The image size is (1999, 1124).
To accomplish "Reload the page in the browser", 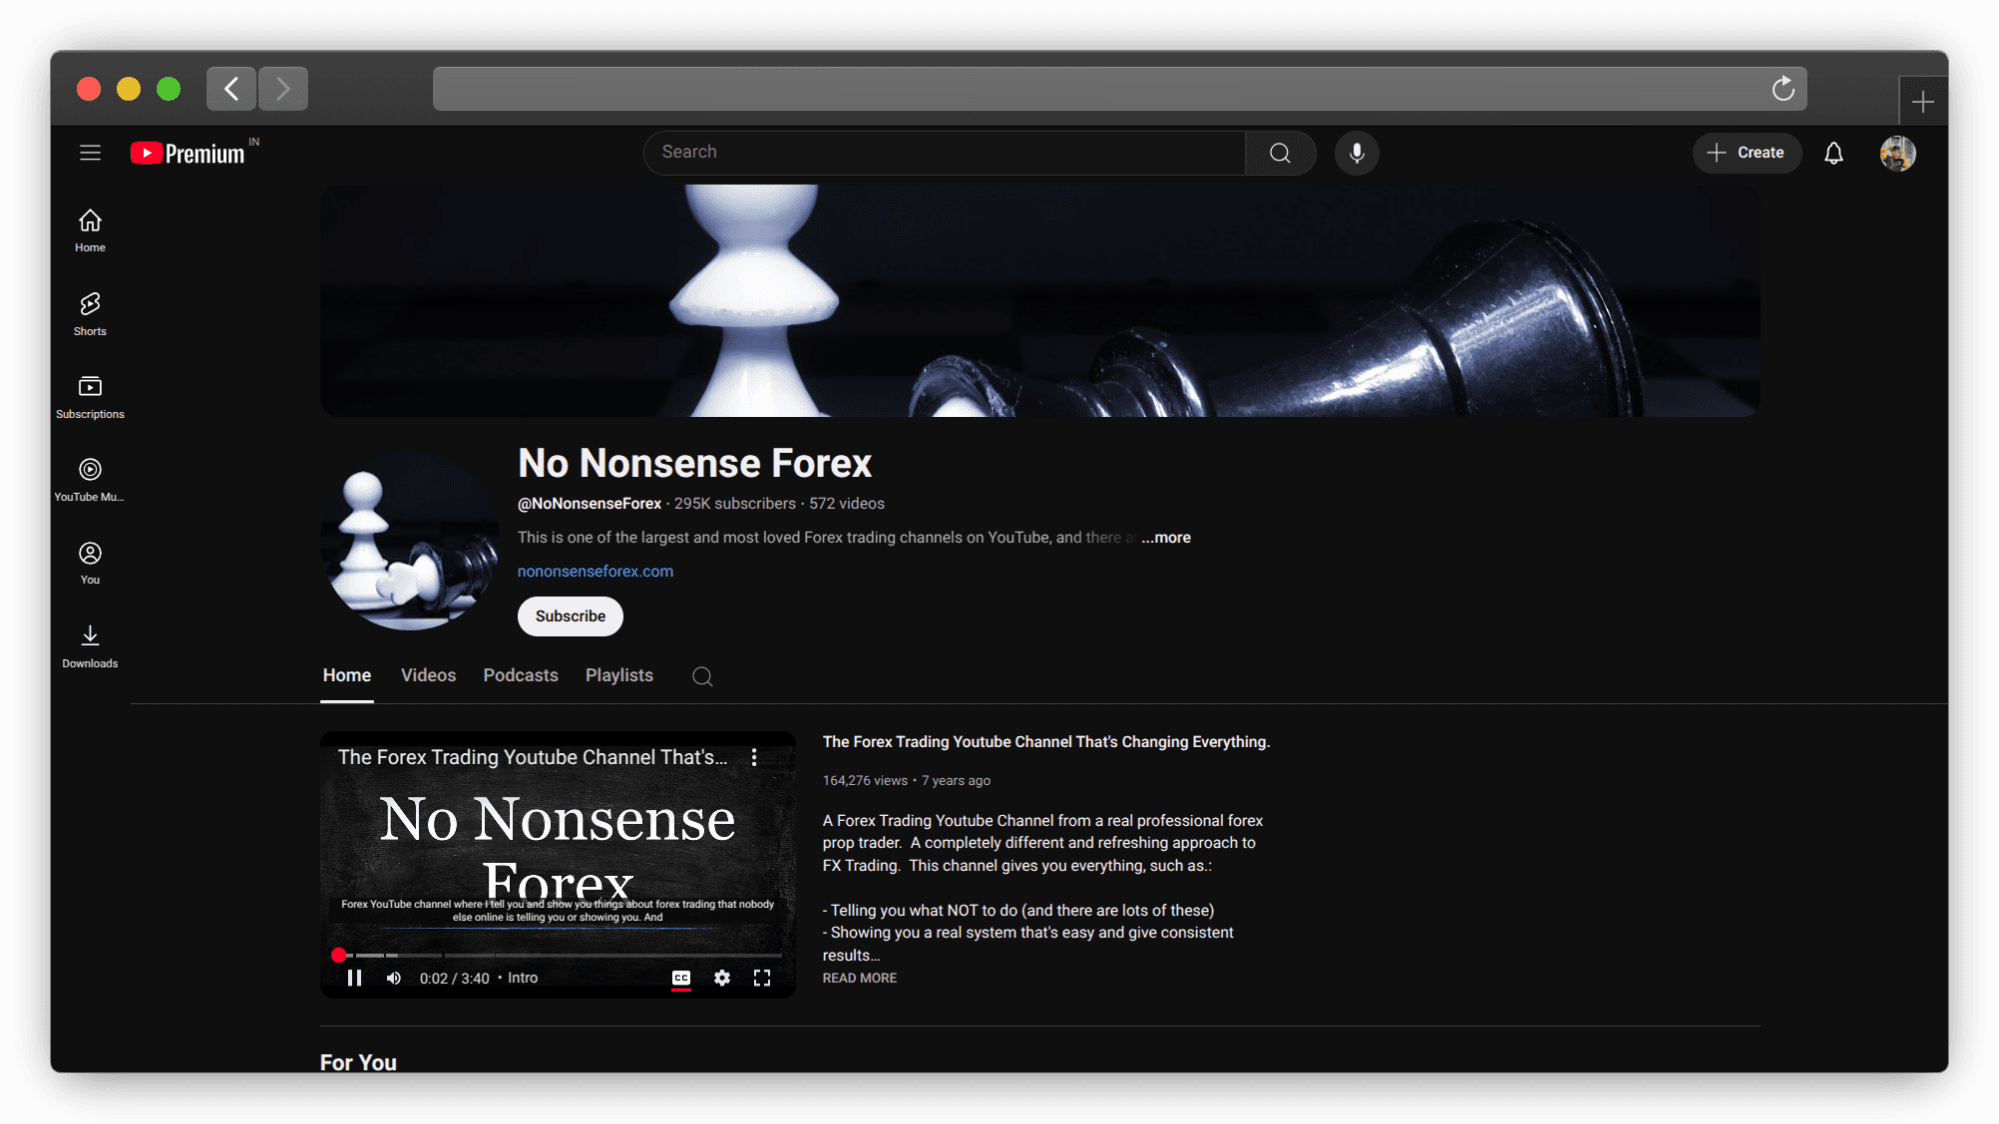I will click(1783, 89).
